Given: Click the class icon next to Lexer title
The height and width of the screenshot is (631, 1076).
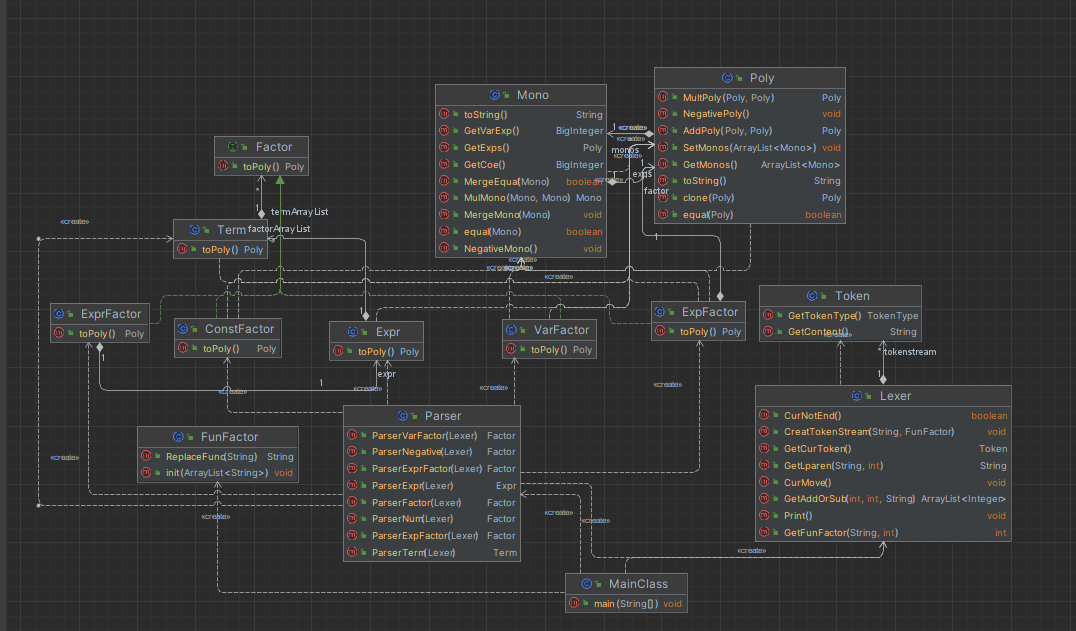Looking at the screenshot, I should pos(856,396).
